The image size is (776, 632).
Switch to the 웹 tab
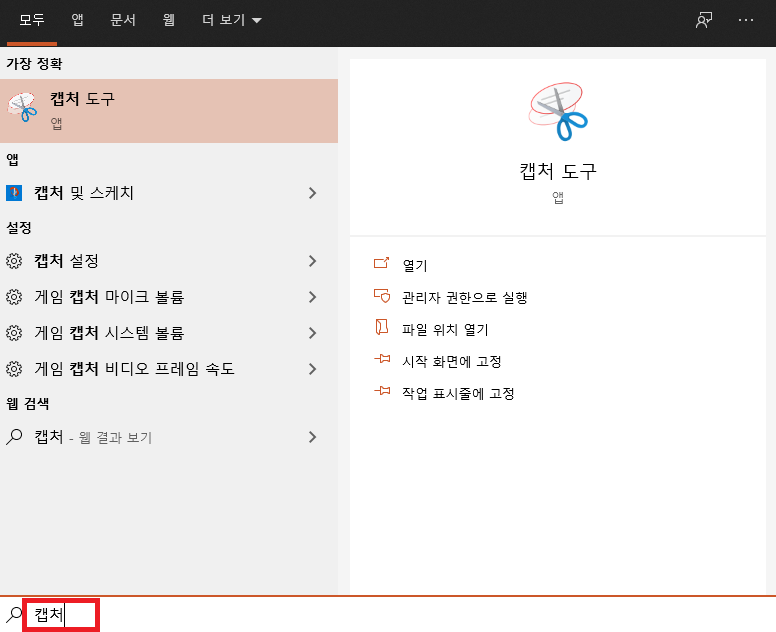[169, 20]
